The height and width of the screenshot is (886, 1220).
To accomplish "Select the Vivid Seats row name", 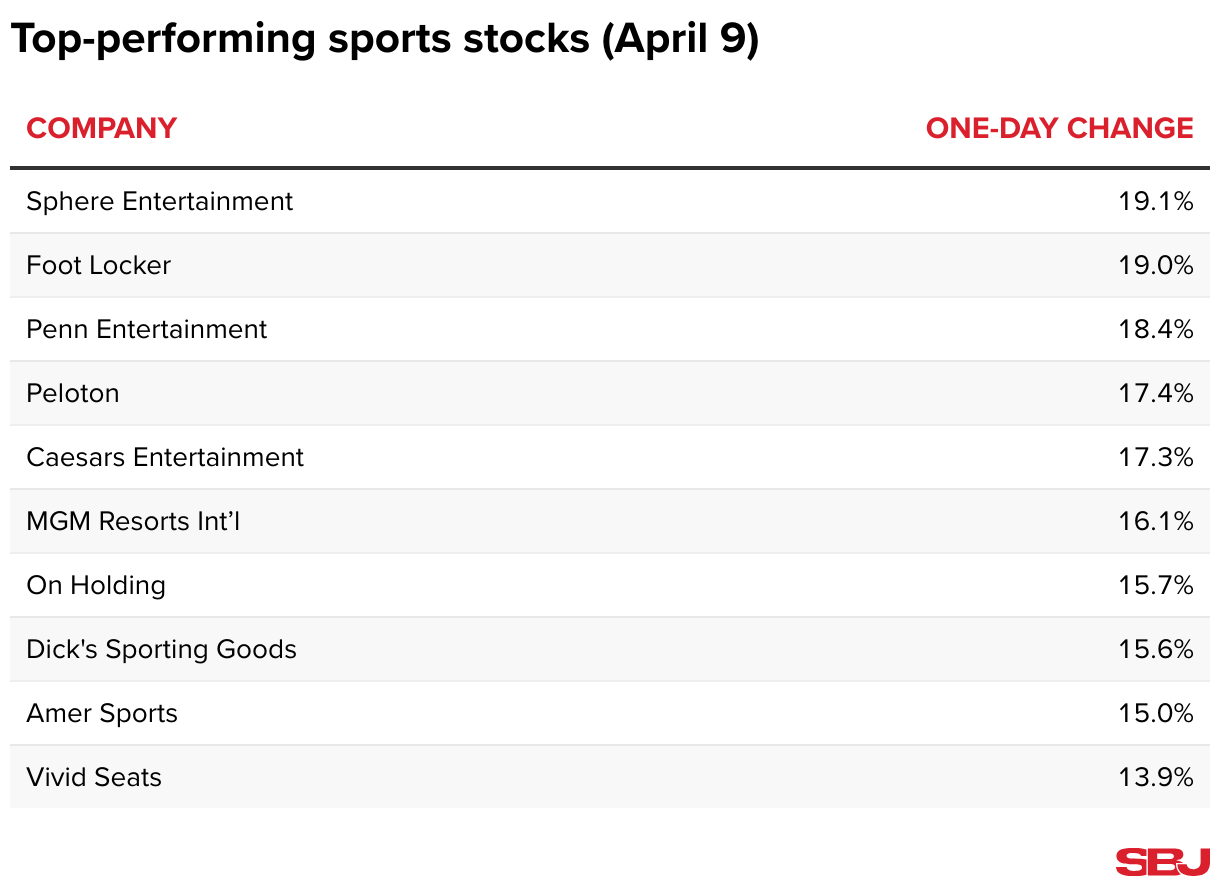I will [x=94, y=777].
